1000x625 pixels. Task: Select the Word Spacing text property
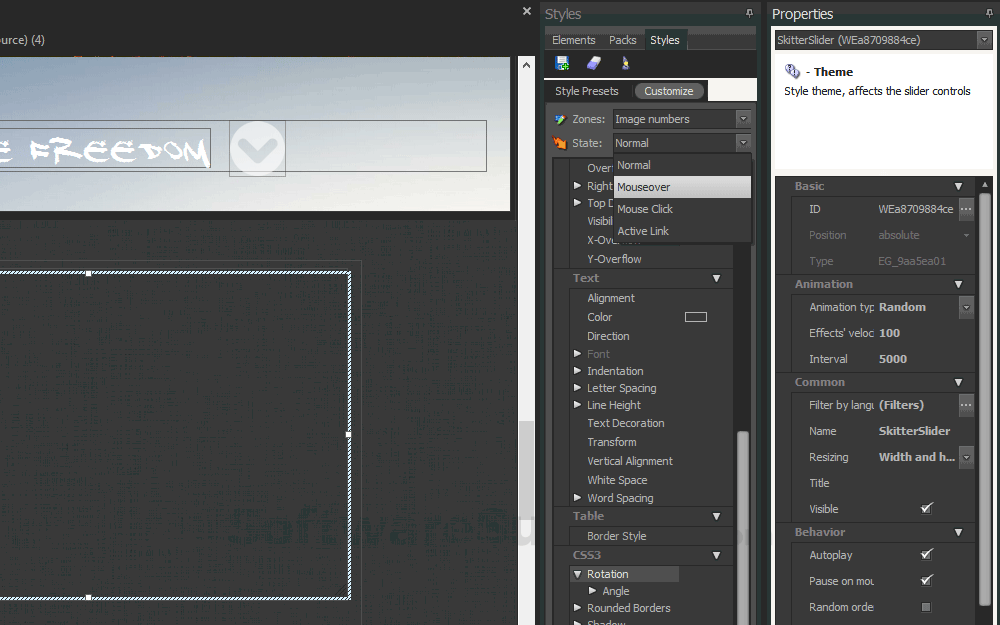(x=620, y=497)
